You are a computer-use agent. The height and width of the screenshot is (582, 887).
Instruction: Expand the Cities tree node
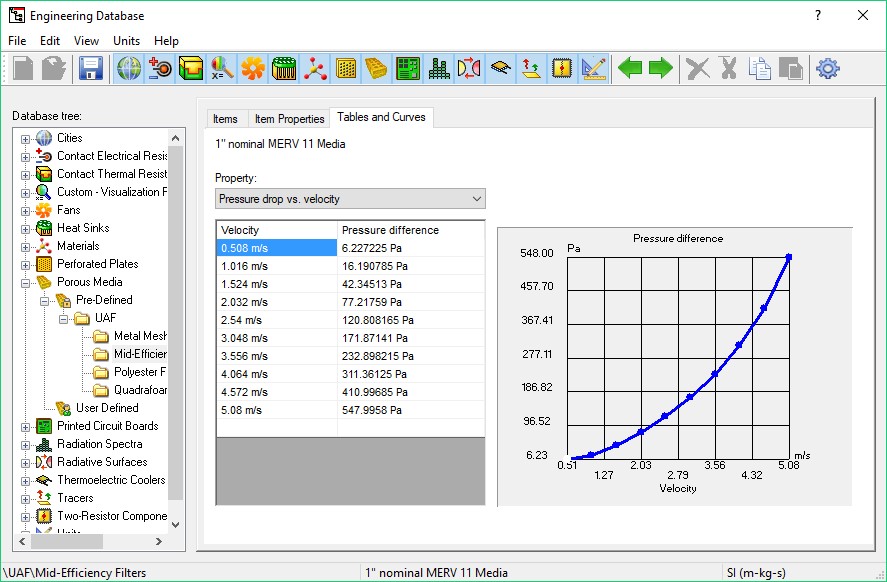[x=25, y=139]
